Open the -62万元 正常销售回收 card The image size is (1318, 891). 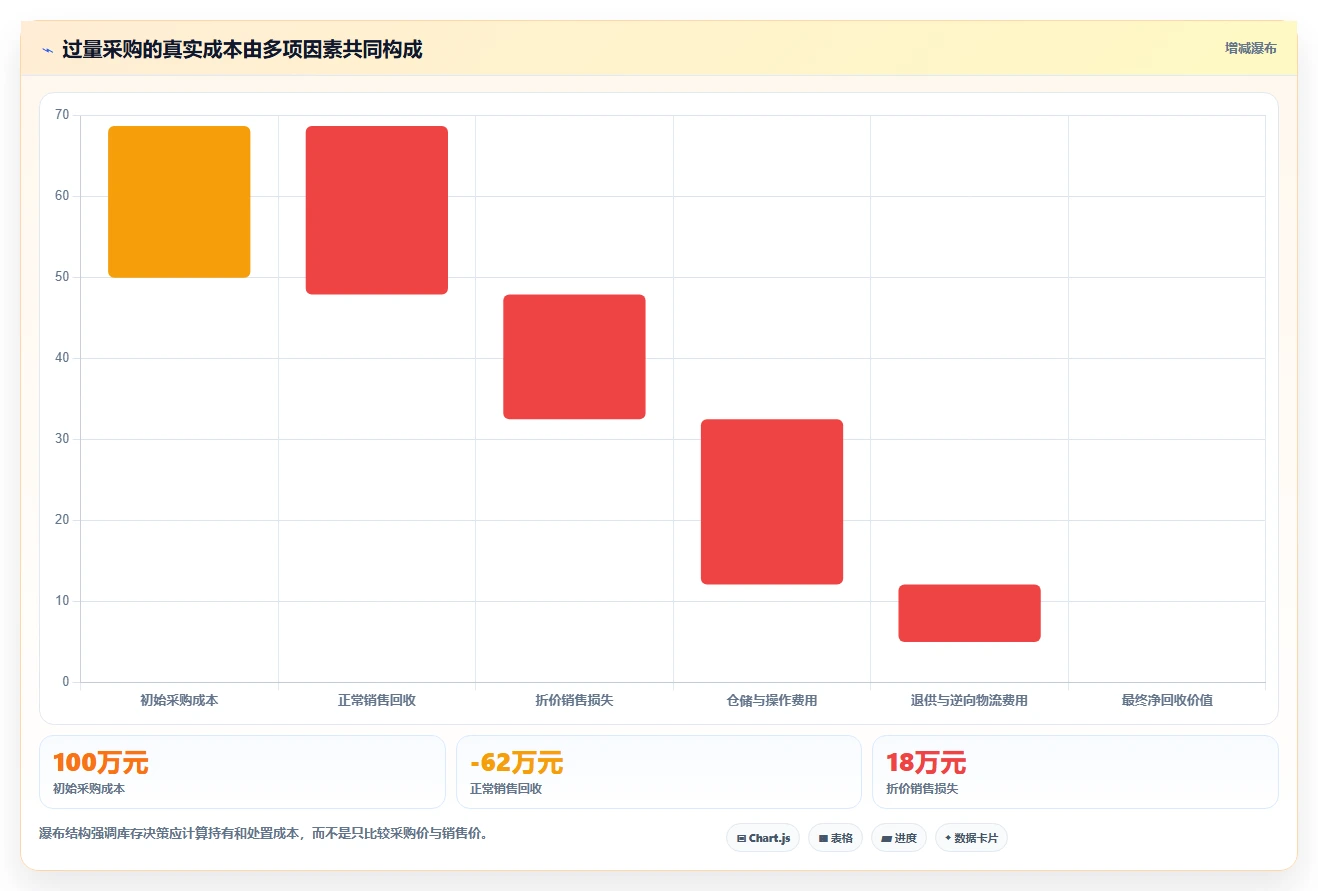(x=659, y=772)
